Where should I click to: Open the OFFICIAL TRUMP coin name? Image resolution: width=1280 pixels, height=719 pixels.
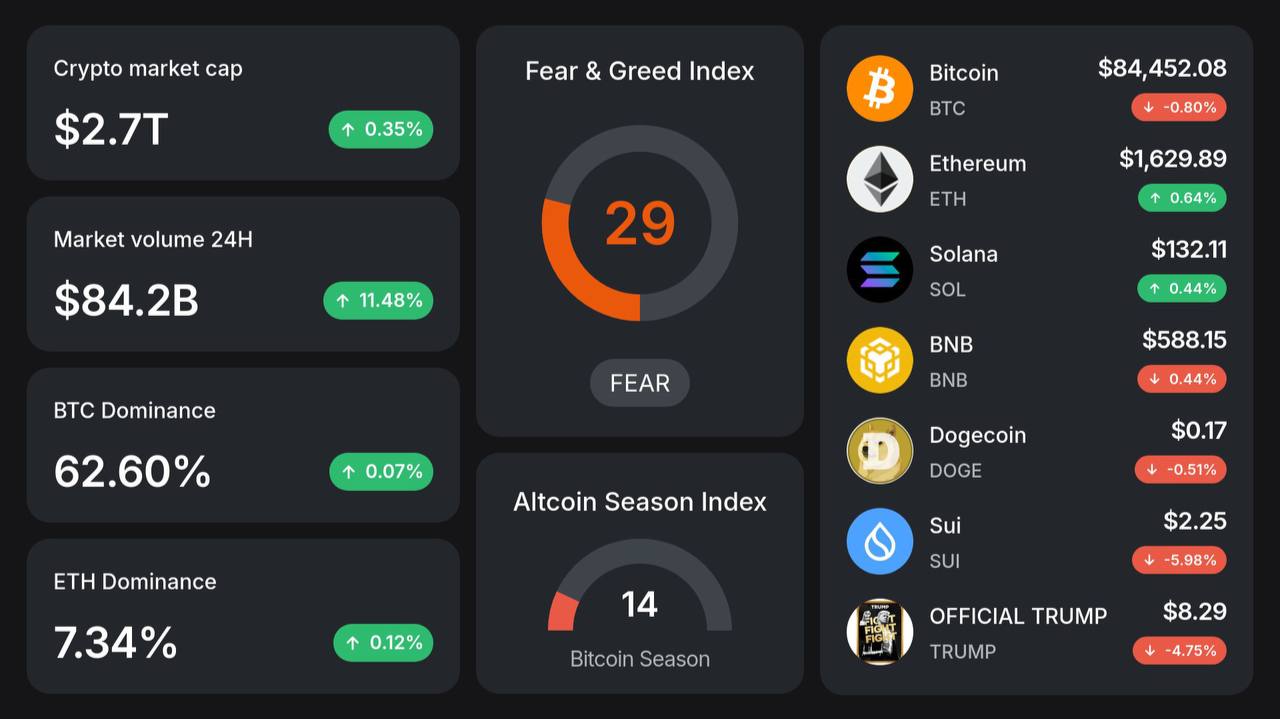click(1018, 616)
